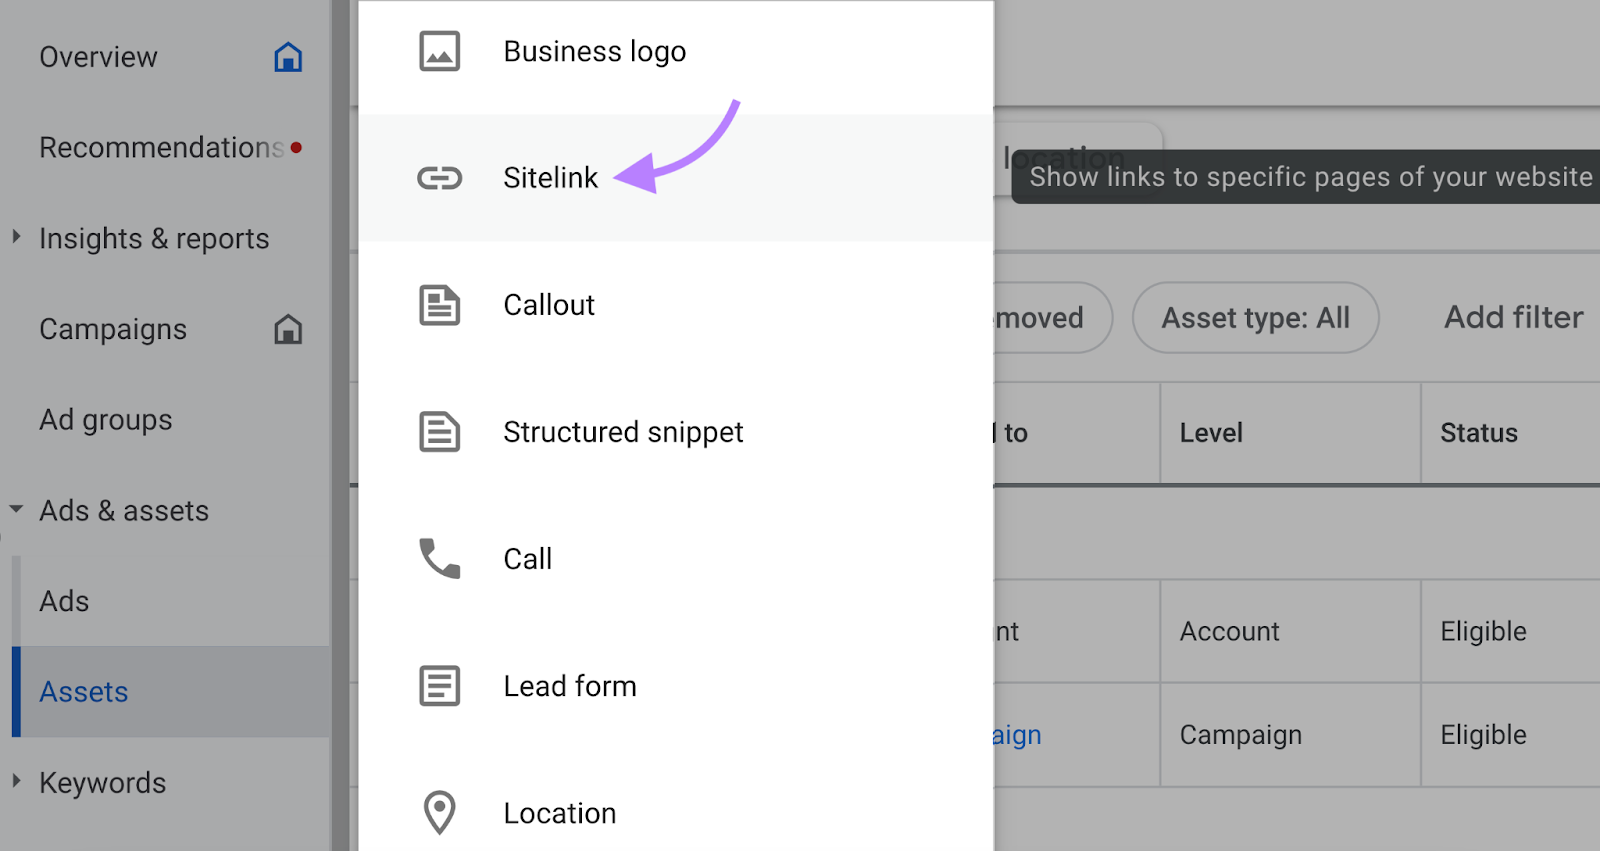Screen dimensions: 1600x851
Task: Click the Business logo image icon
Action: coord(439,52)
